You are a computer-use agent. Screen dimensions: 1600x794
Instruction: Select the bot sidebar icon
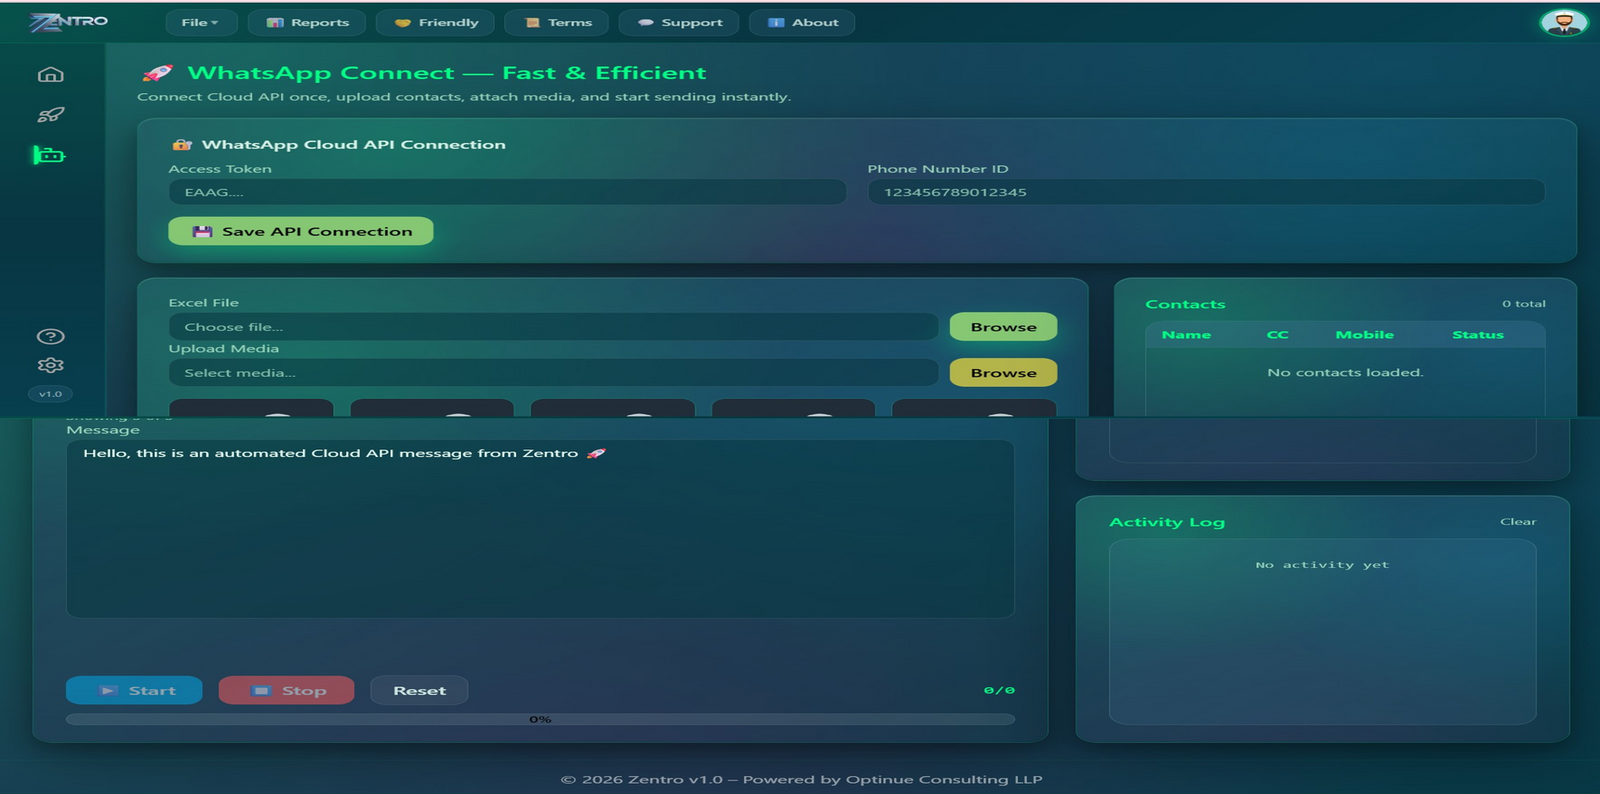click(x=49, y=155)
